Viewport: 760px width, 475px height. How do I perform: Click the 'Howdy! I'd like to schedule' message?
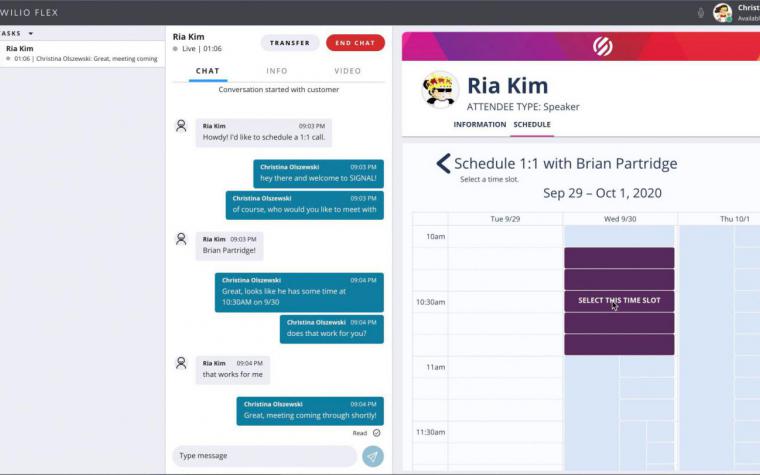[264, 132]
